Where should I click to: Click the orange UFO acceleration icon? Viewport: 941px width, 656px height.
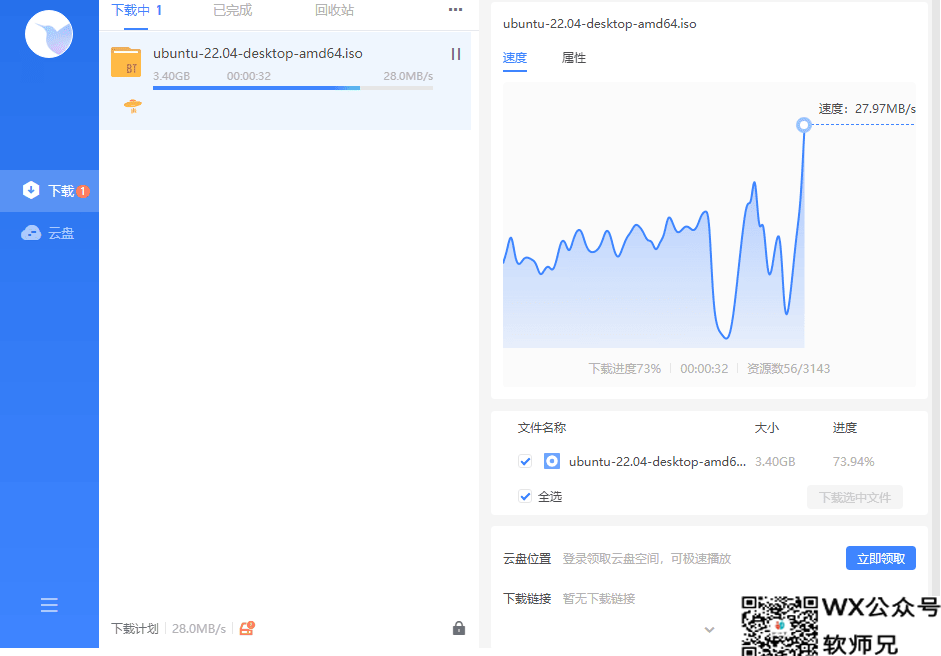pyautogui.click(x=133, y=107)
